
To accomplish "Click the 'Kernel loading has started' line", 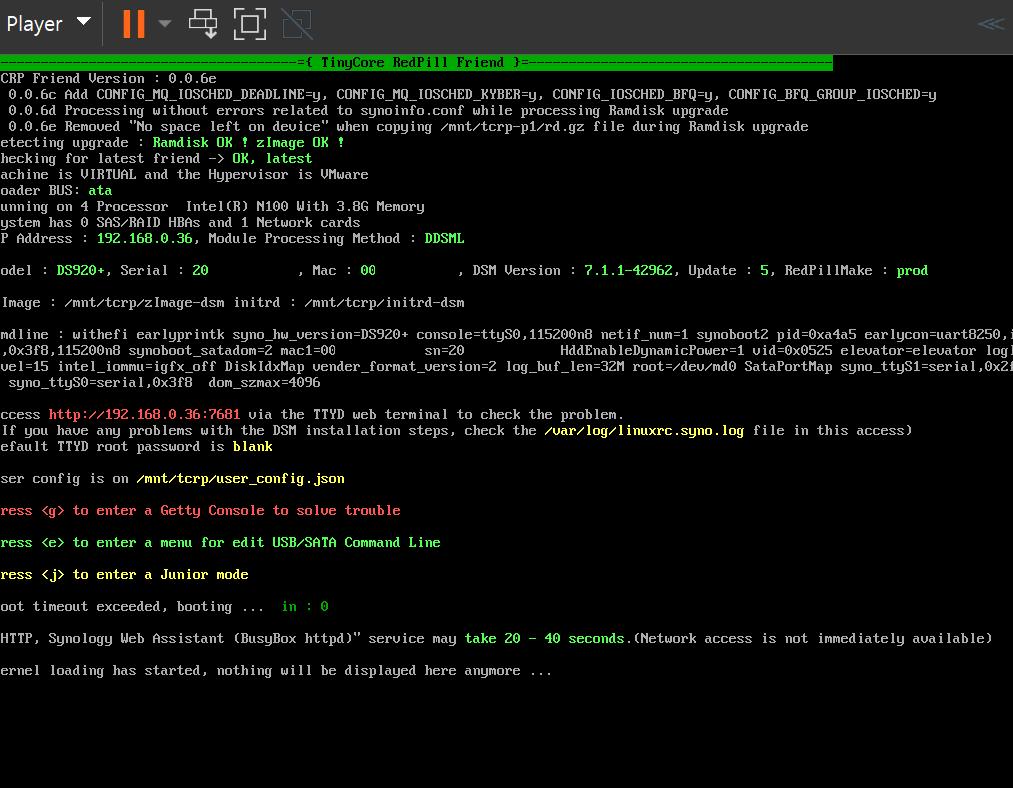I will point(276,670).
